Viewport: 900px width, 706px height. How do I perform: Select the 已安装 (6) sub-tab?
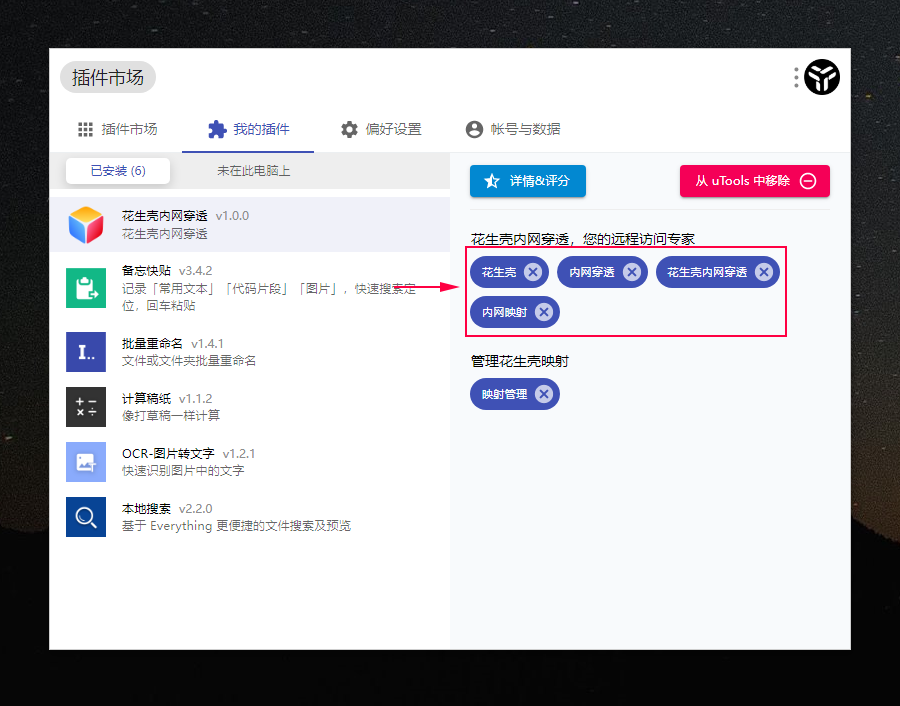point(118,171)
